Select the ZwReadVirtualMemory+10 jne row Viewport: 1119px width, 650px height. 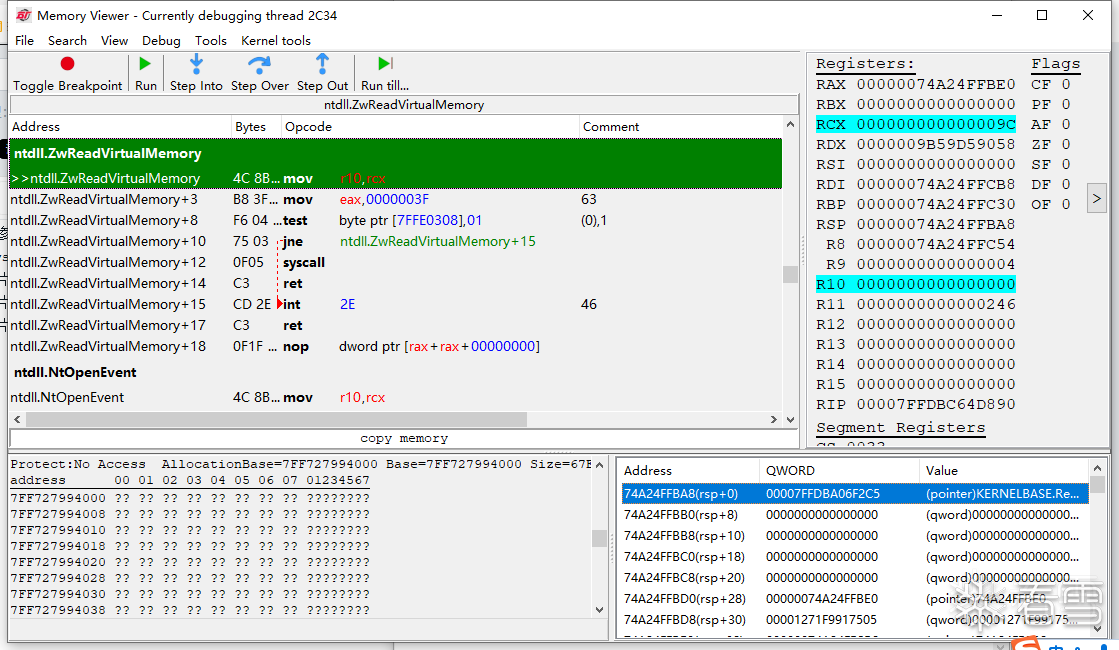tap(395, 241)
